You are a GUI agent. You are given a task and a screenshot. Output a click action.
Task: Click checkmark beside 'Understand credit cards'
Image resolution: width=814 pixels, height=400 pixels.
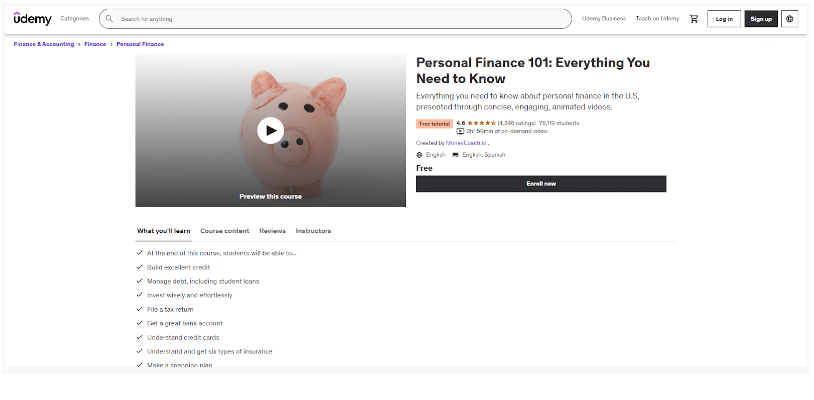click(140, 337)
